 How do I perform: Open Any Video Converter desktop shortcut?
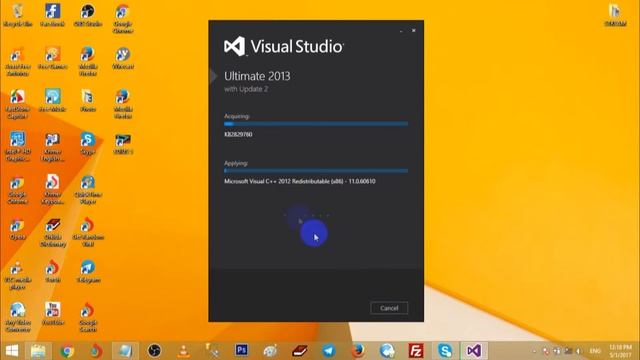pyautogui.click(x=18, y=318)
